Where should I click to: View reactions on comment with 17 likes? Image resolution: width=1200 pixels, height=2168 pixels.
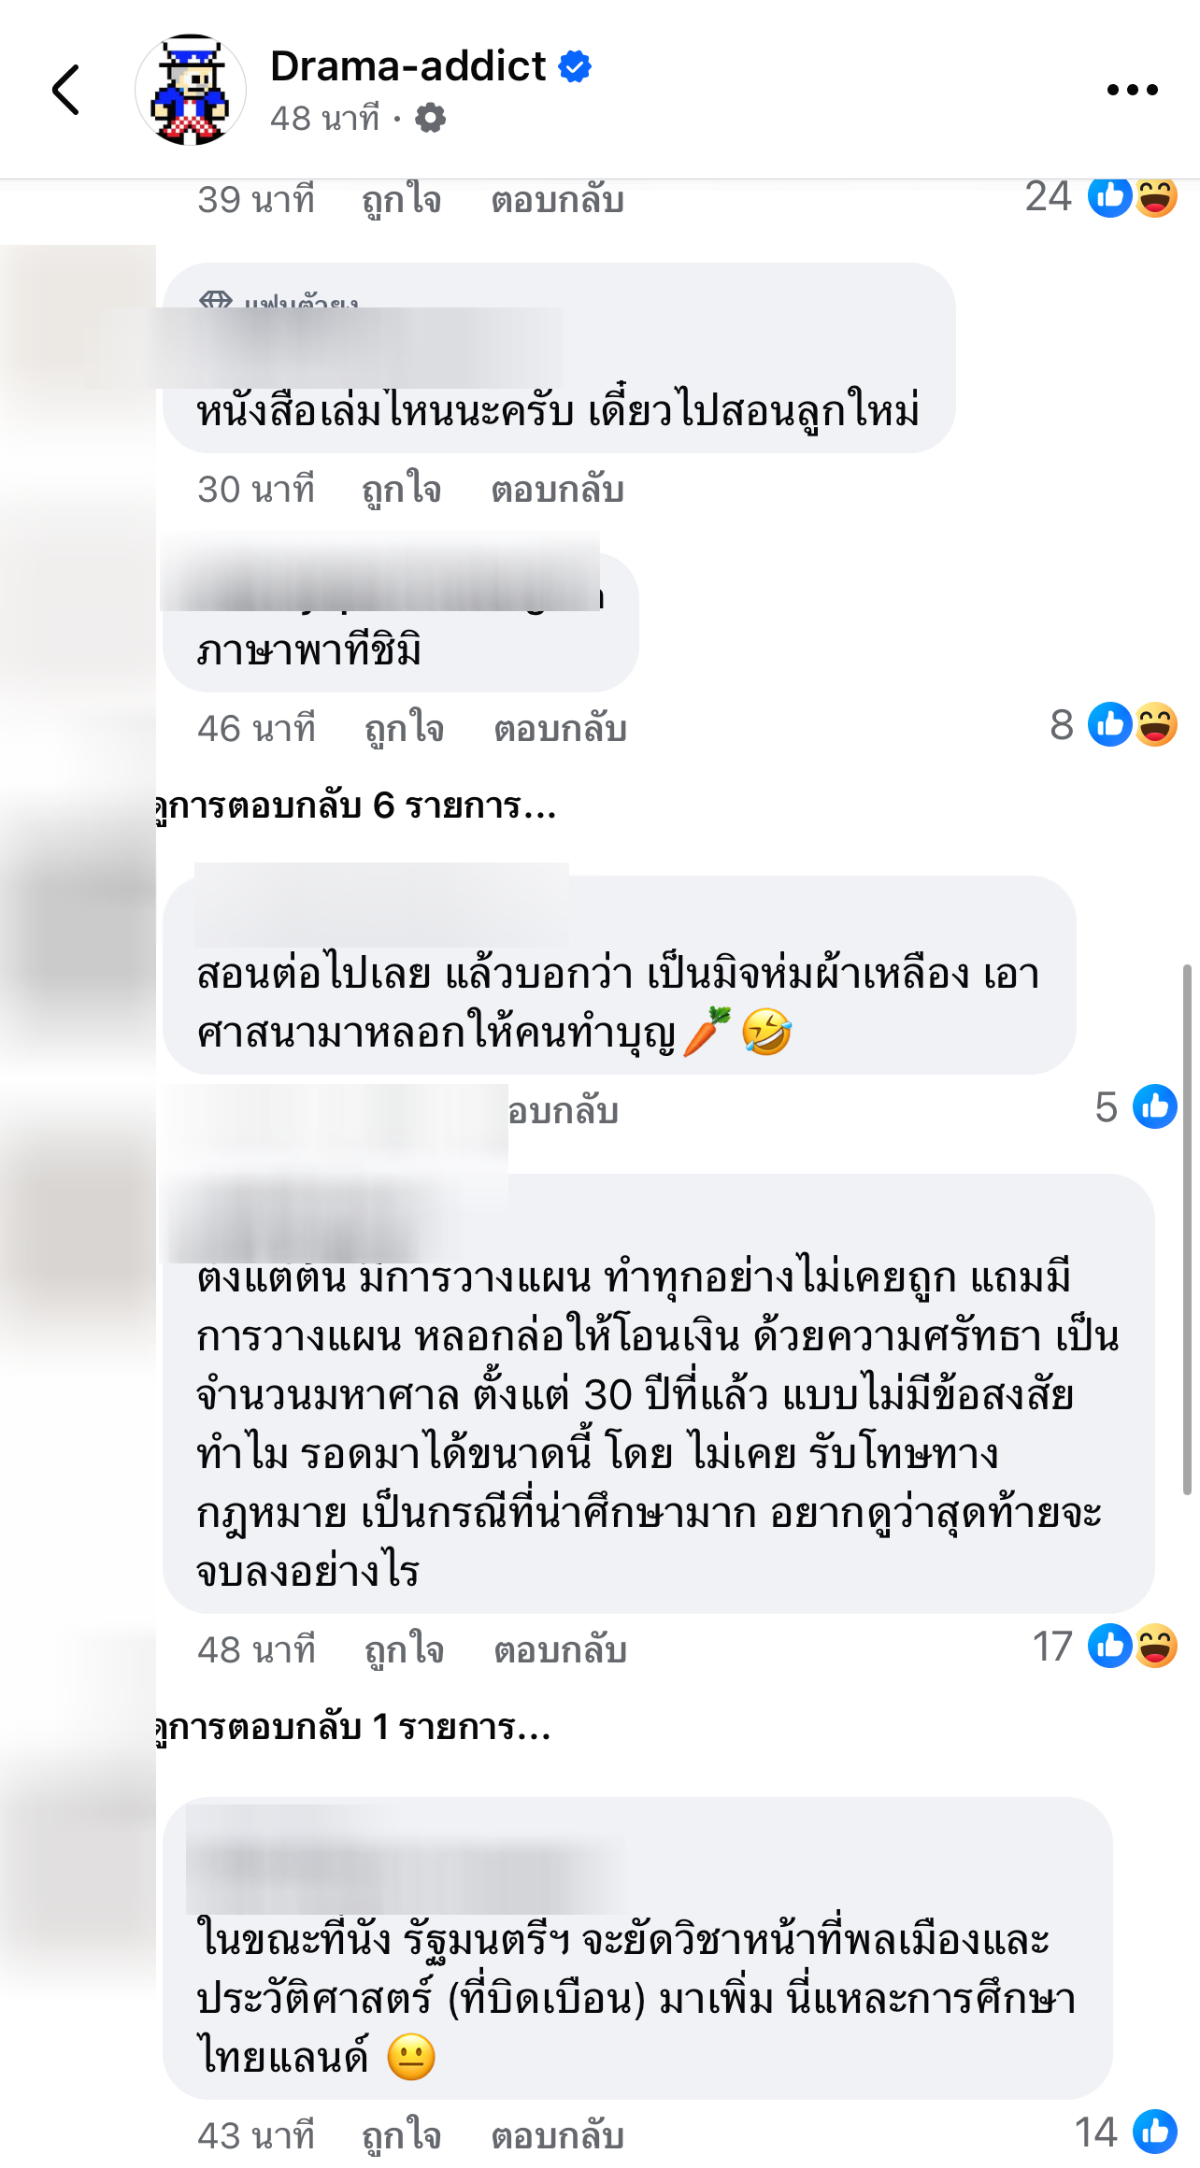[x=1105, y=1646]
